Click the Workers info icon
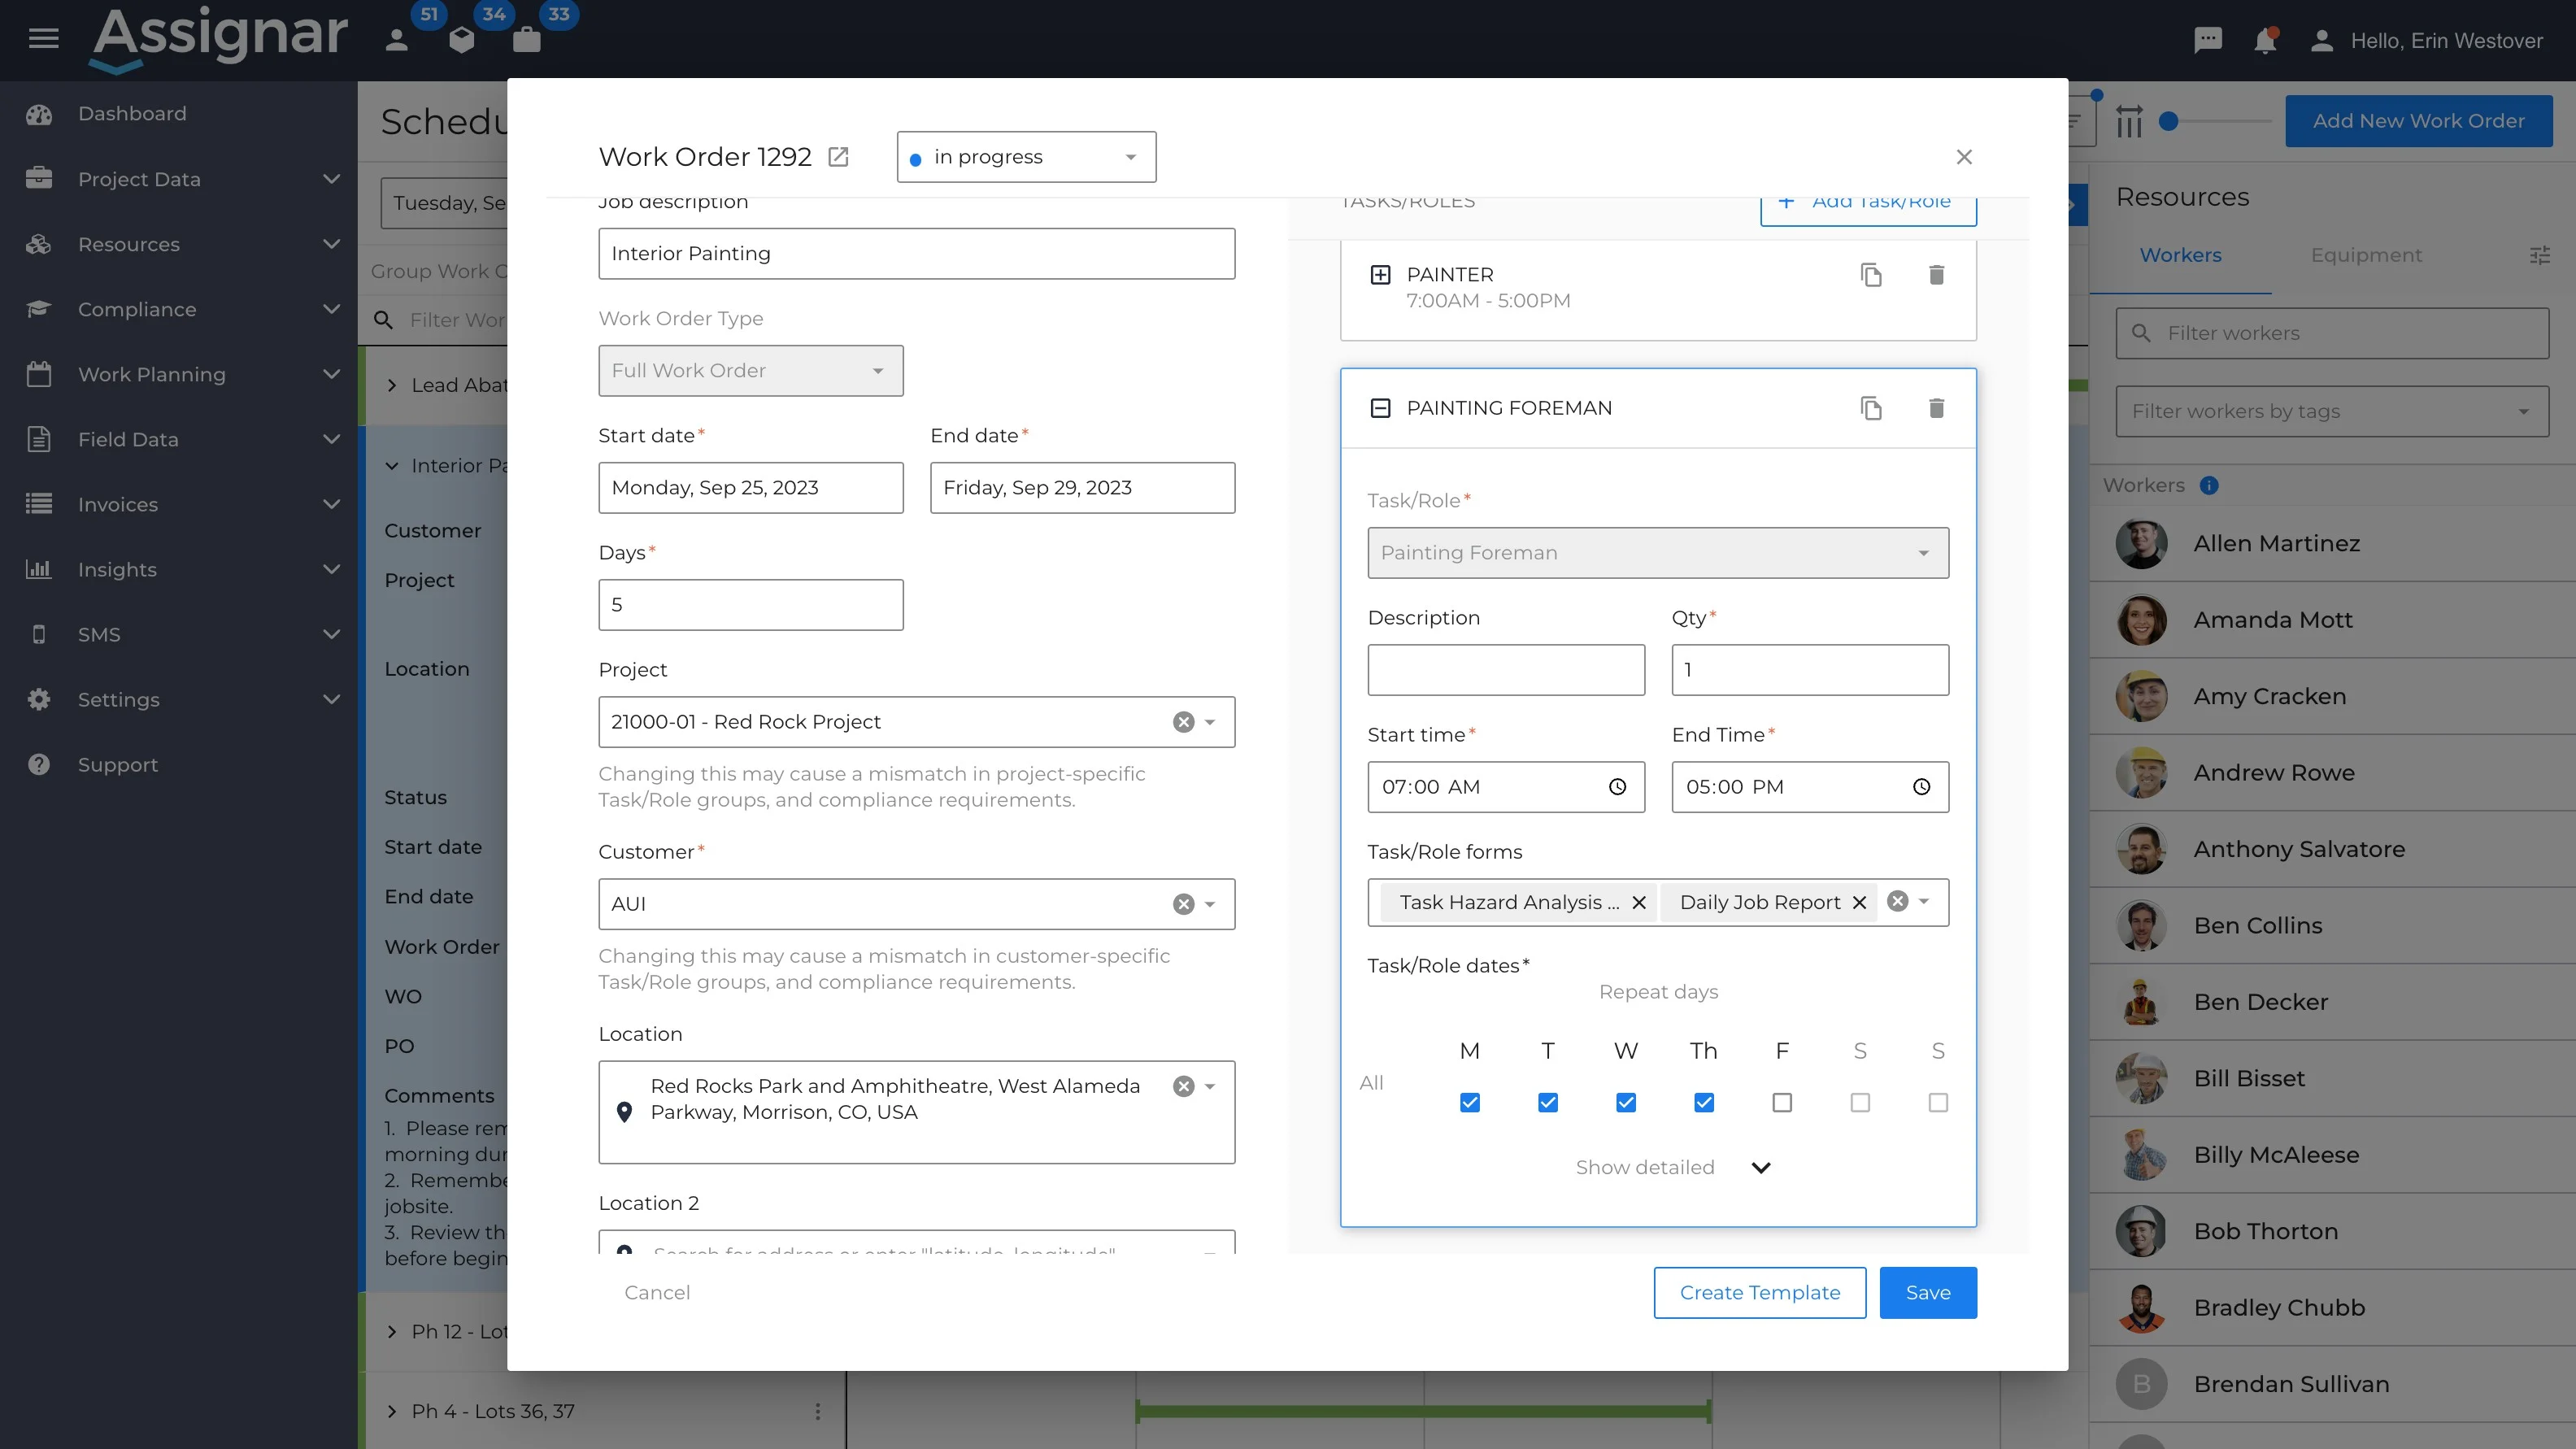This screenshot has width=2576, height=1449. click(2209, 486)
